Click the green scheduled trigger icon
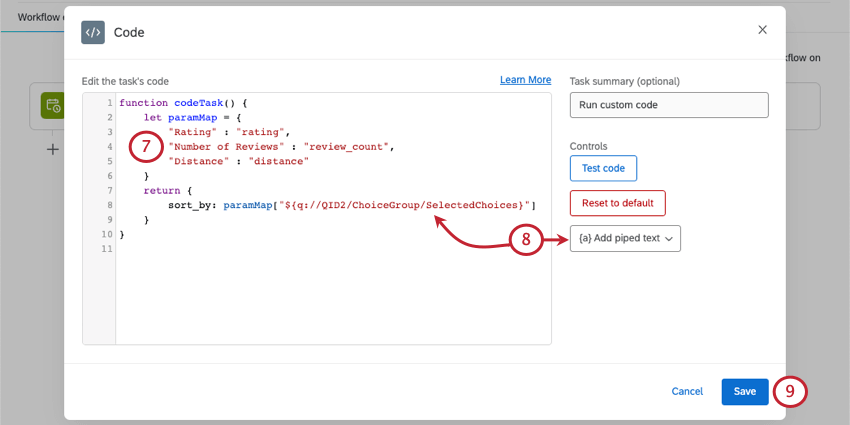This screenshot has width=850, height=425. [x=52, y=105]
